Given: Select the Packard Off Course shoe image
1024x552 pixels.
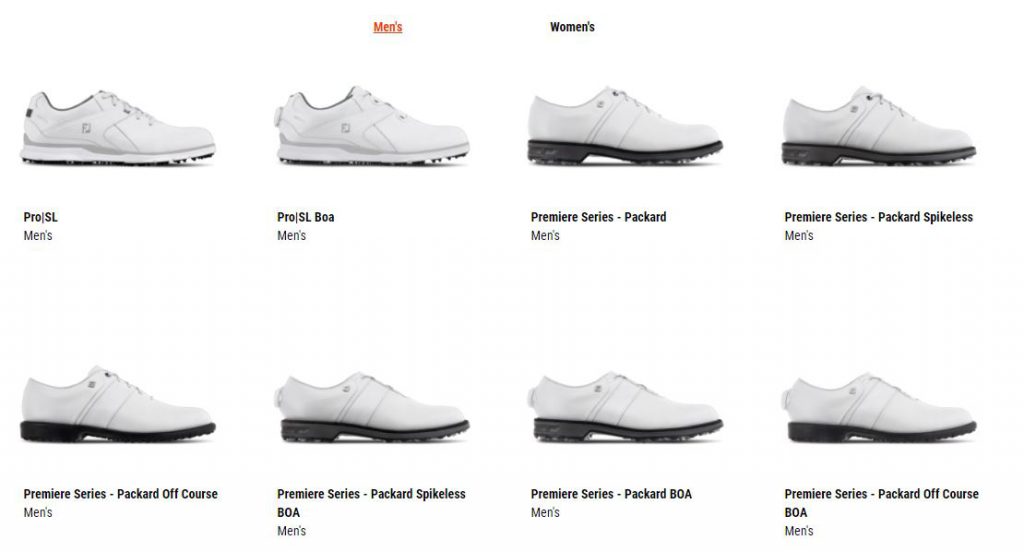Looking at the screenshot, I should click(118, 404).
